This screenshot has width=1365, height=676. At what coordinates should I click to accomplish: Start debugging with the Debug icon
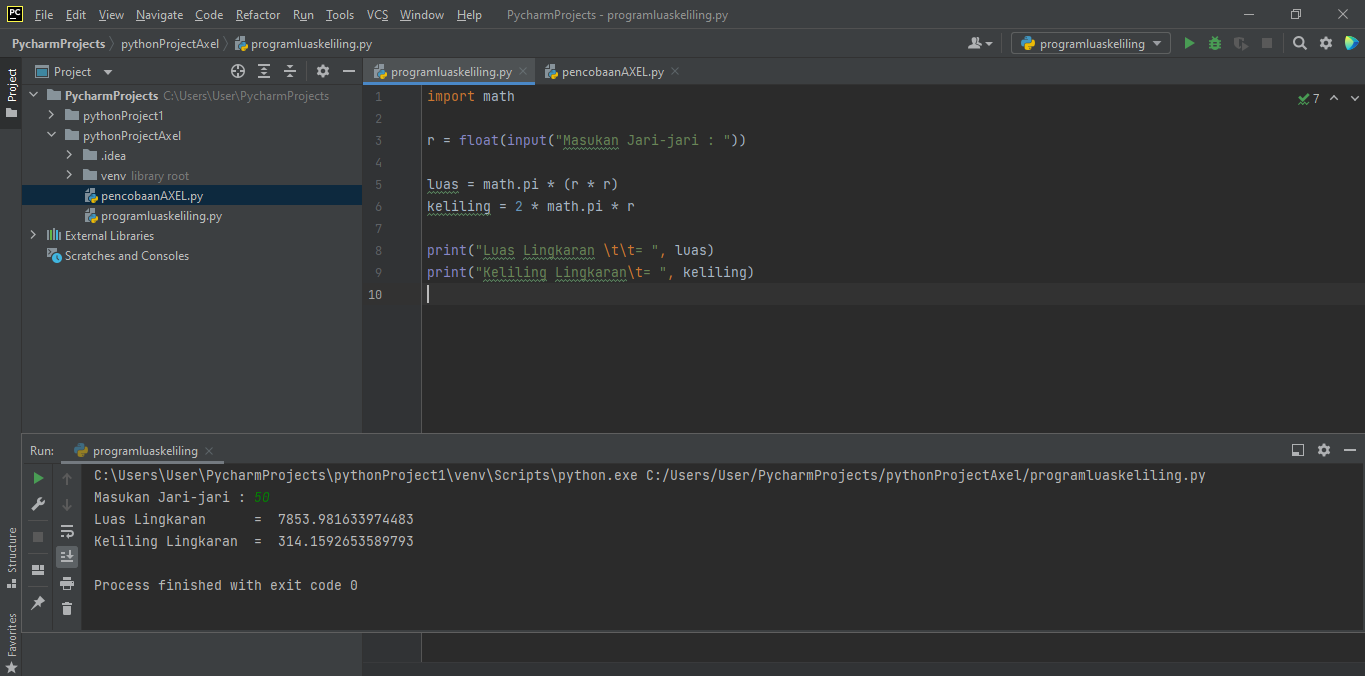point(1213,43)
